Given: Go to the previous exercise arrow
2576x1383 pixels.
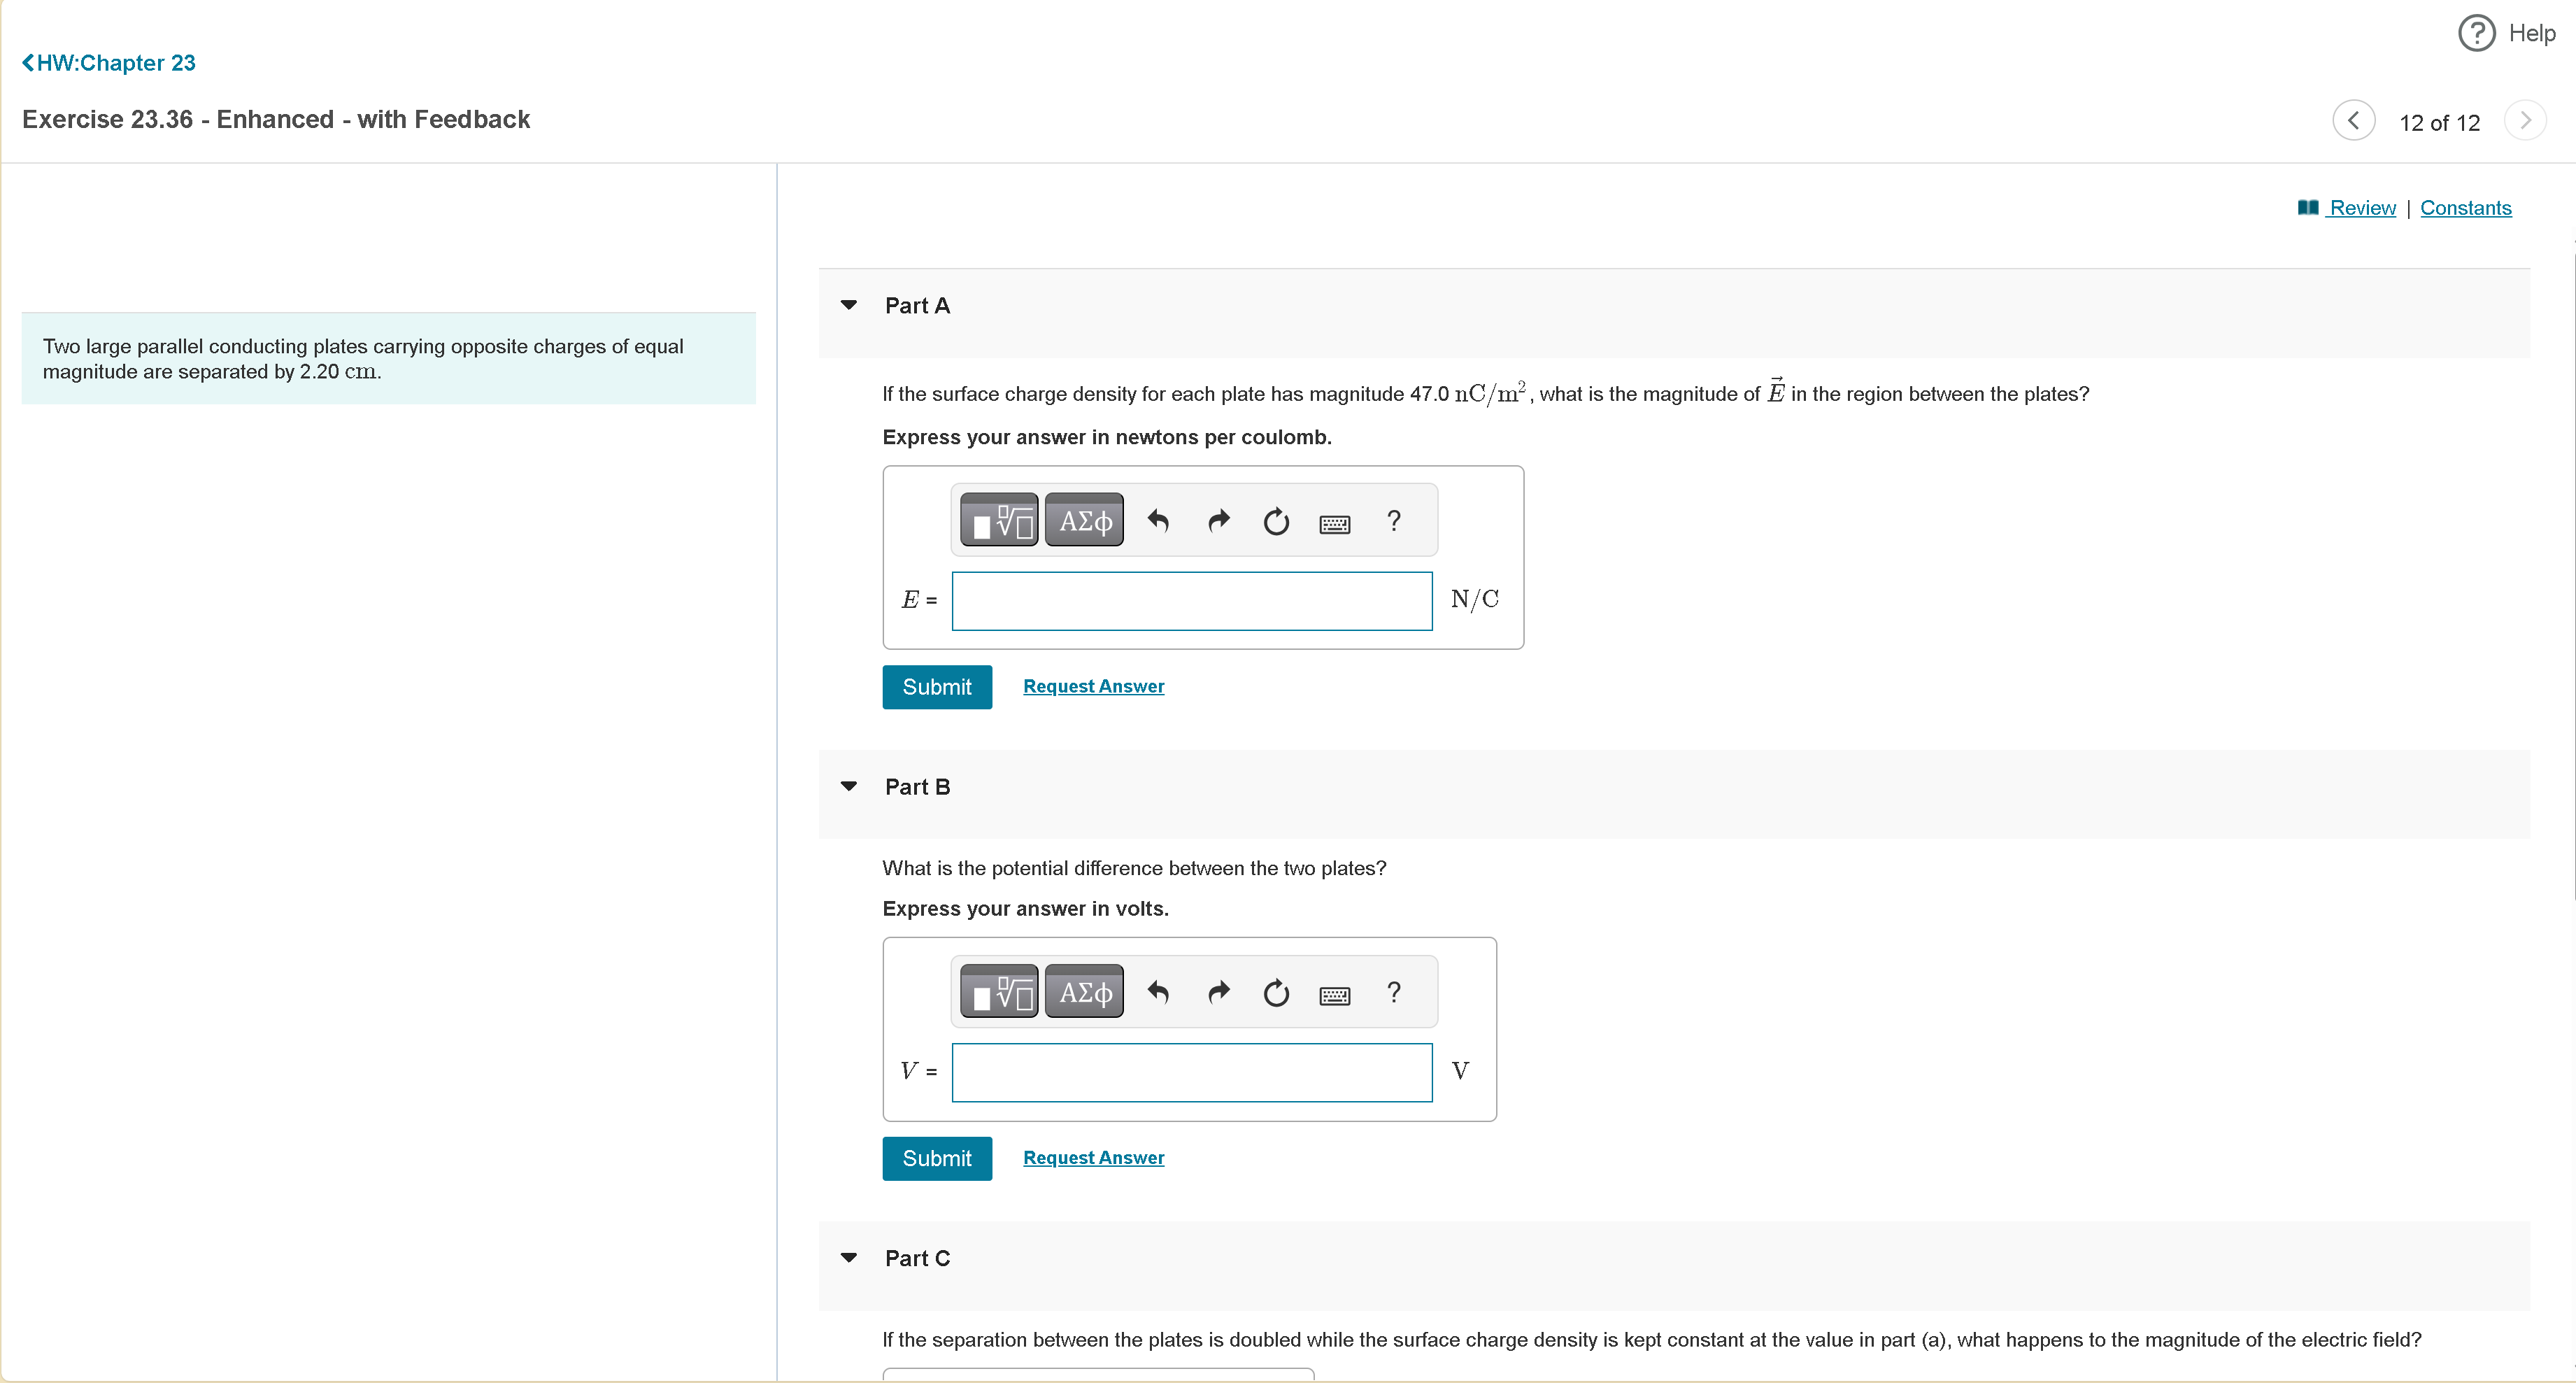Looking at the screenshot, I should tap(2353, 121).
